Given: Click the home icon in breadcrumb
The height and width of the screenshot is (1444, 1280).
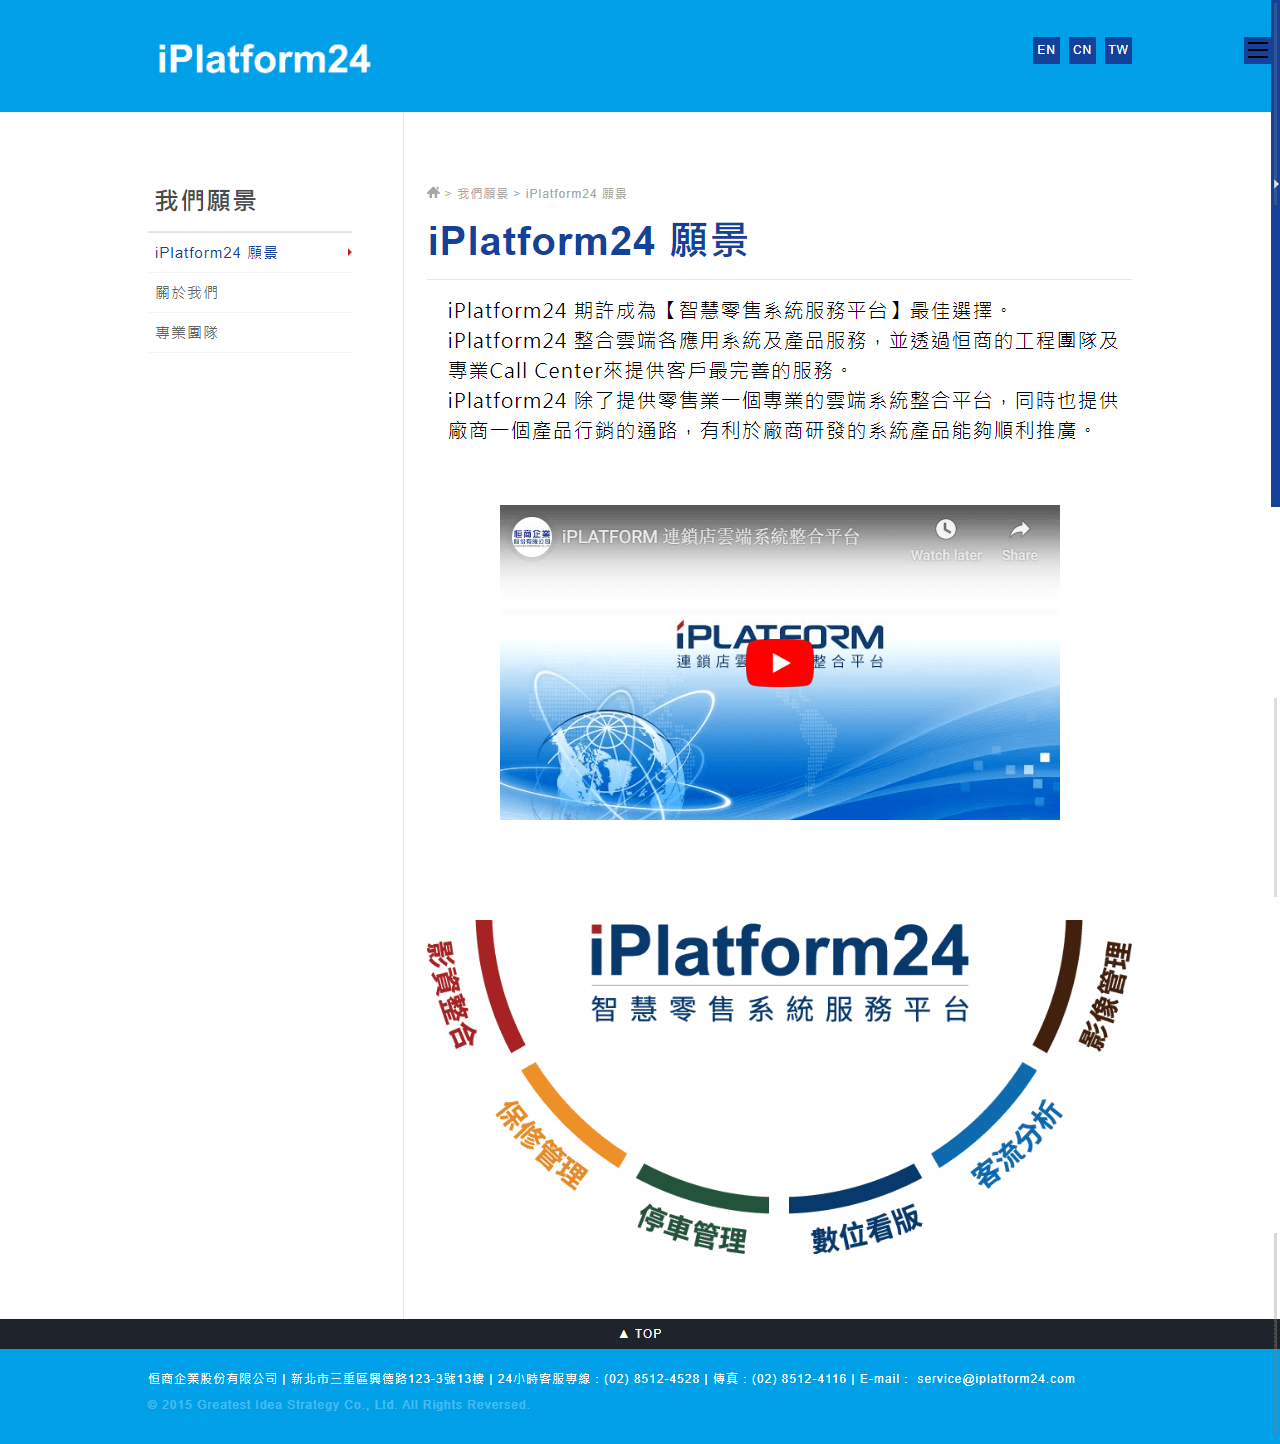Looking at the screenshot, I should pos(433,193).
